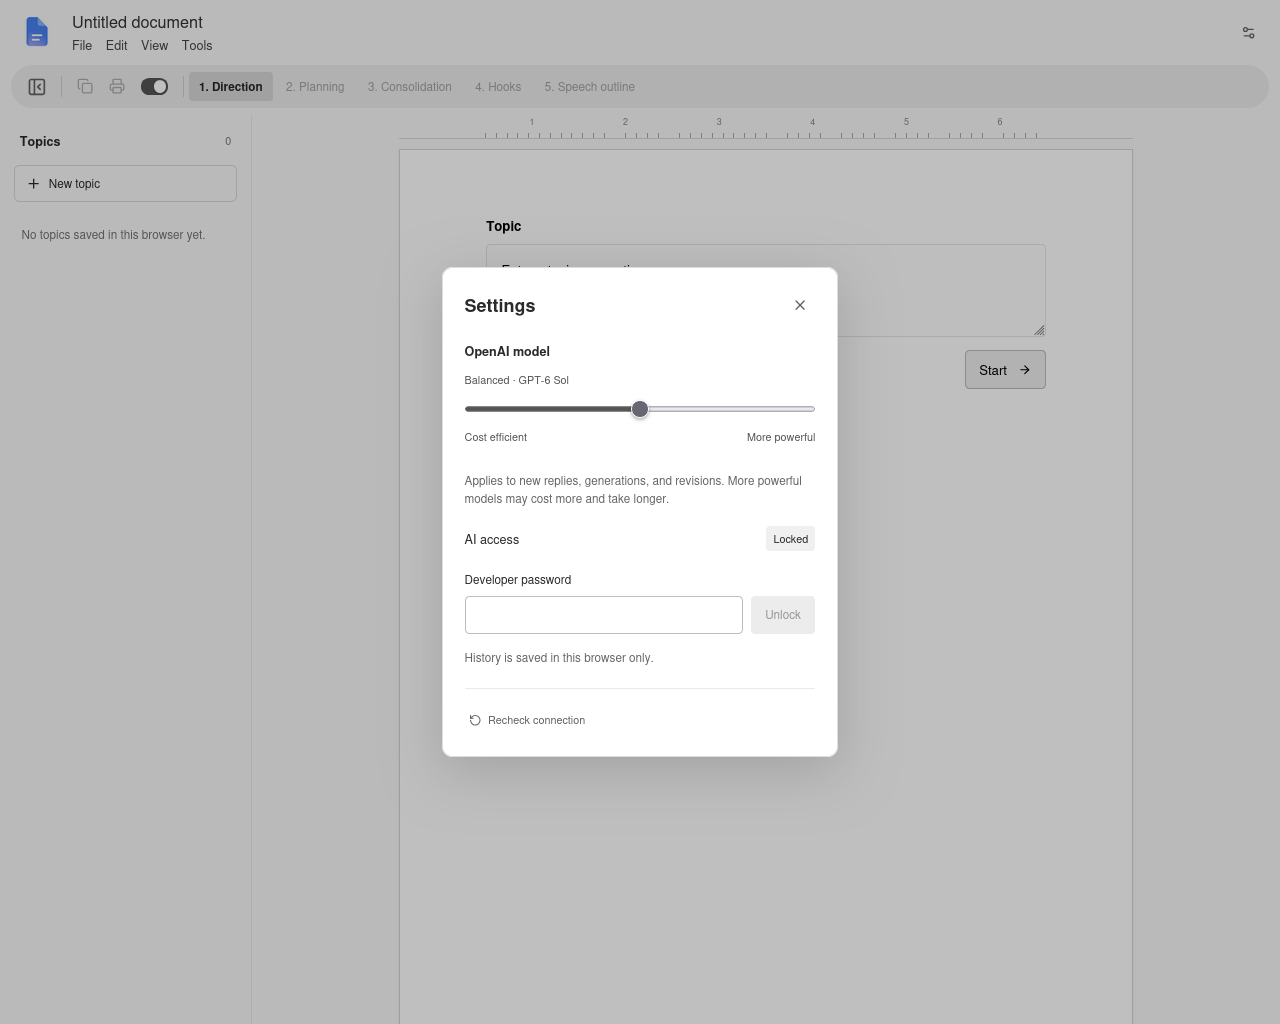Click the Topic text area
Viewport: 1280px width, 1024px height.
click(x=766, y=290)
